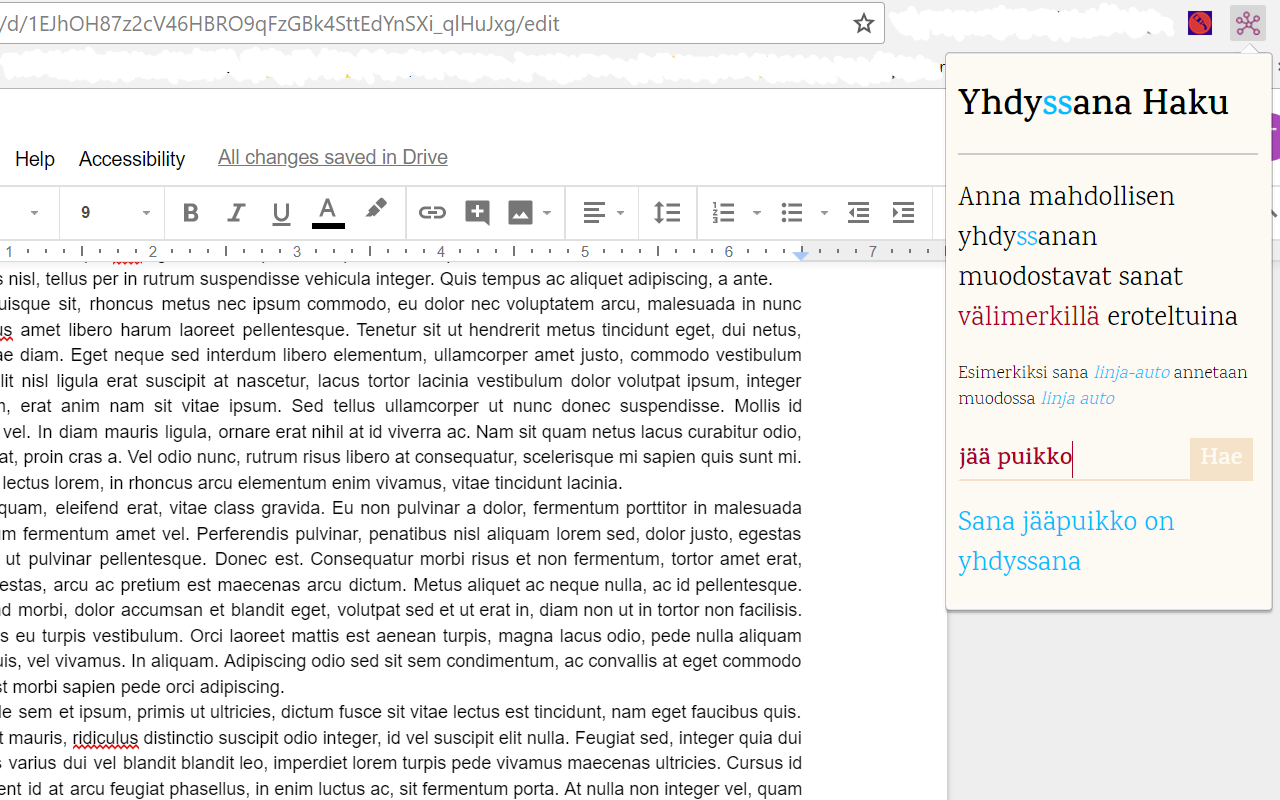1280x800 pixels.
Task: Add a comment using the toolbar icon
Action: tap(477, 213)
